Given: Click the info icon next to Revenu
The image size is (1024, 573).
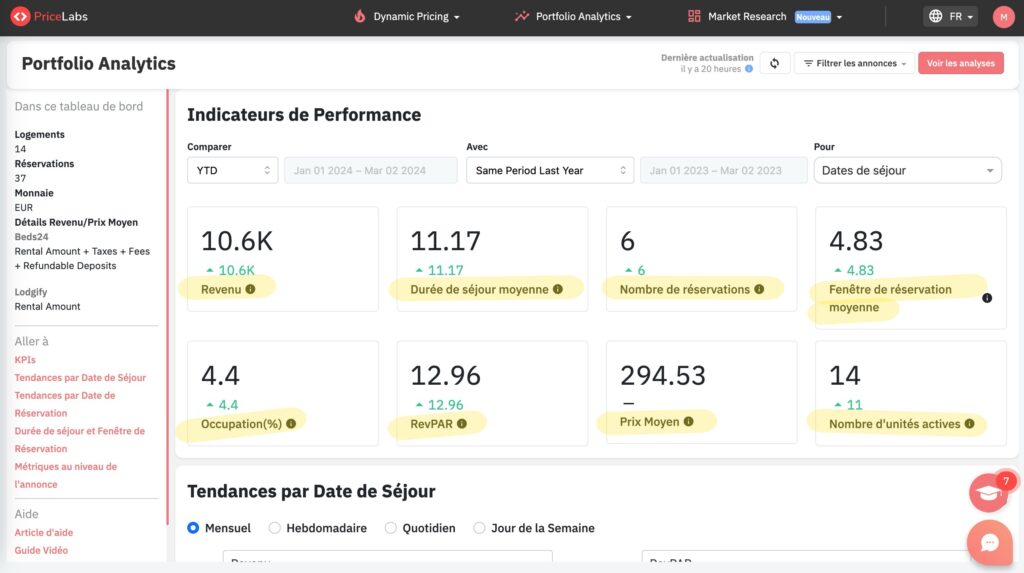Looking at the screenshot, I should click(250, 289).
